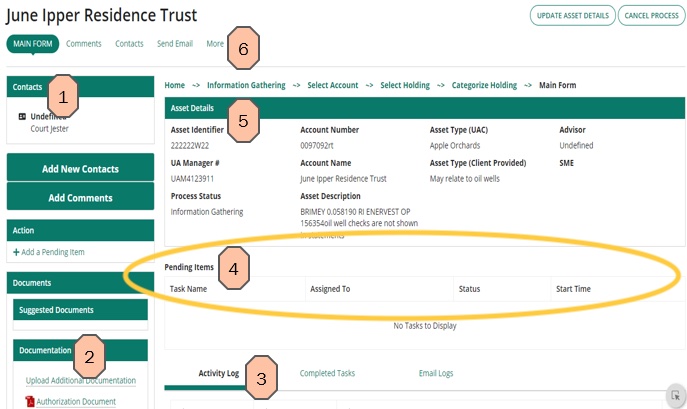Click callout number 5 on Asset Details
This screenshot has height=409, width=687.
pos(243,120)
